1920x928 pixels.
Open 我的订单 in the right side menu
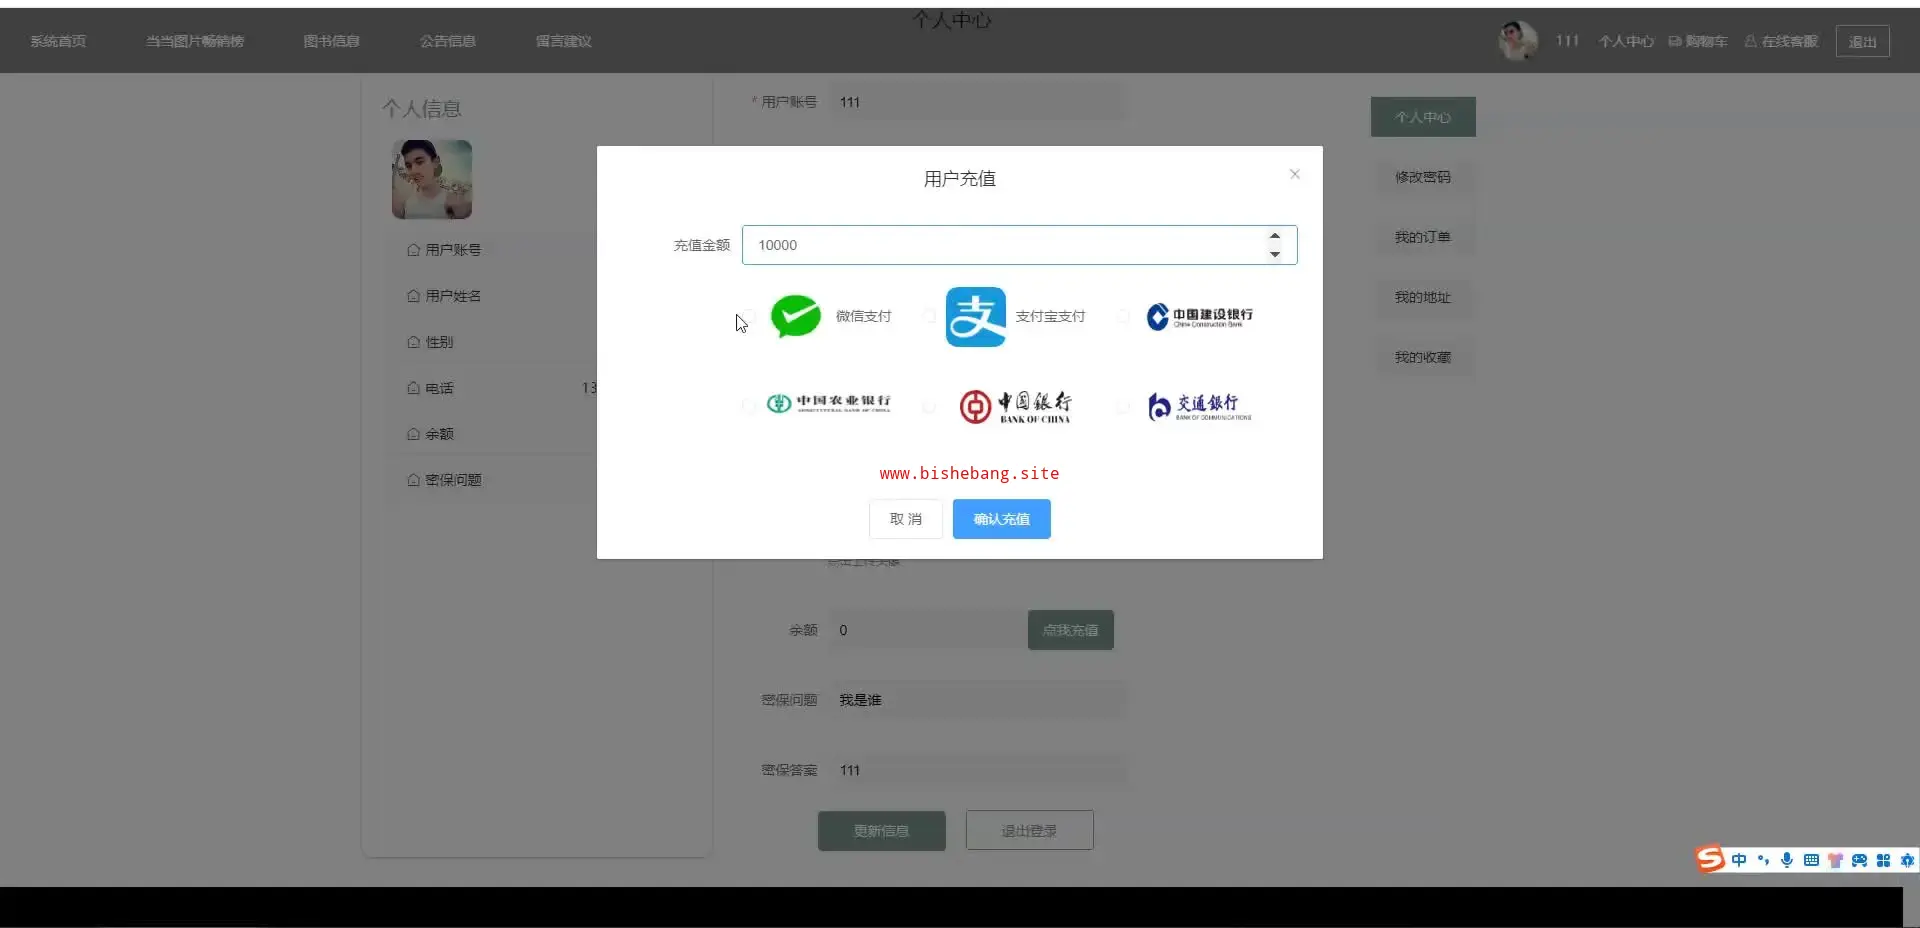1423,237
